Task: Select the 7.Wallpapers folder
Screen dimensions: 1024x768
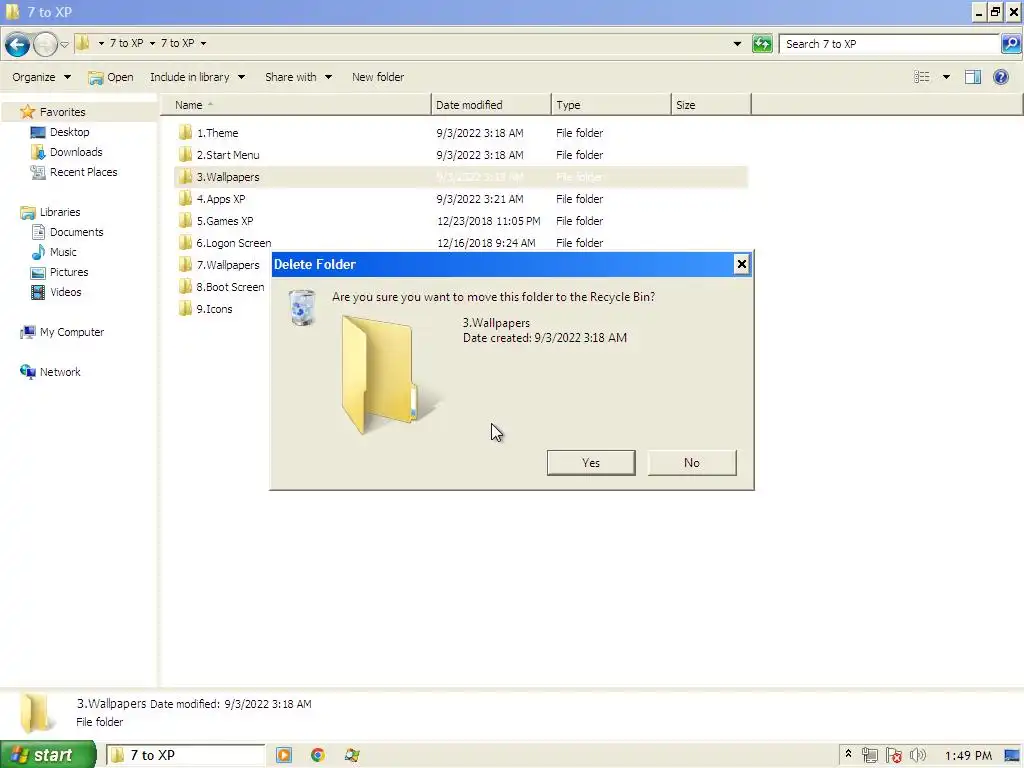Action: [x=227, y=265]
